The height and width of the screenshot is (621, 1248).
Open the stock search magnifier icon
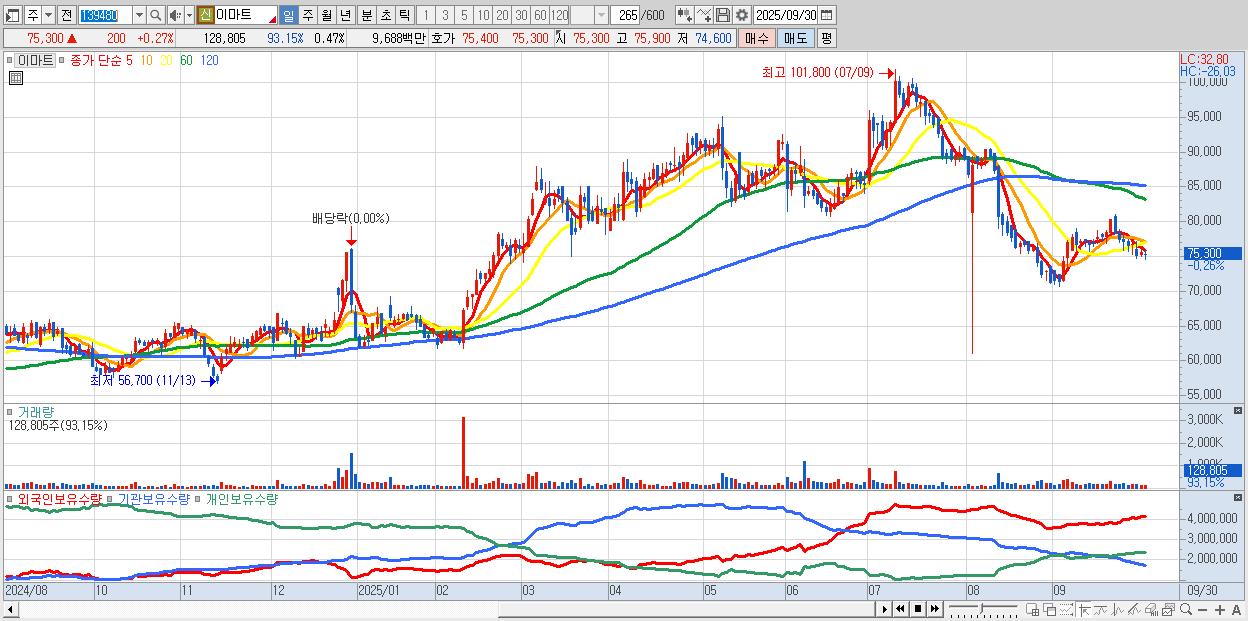coord(155,15)
